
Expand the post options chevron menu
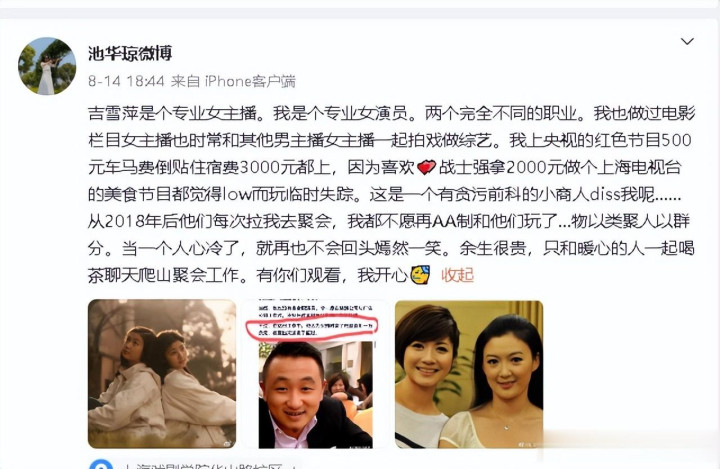click(x=687, y=41)
